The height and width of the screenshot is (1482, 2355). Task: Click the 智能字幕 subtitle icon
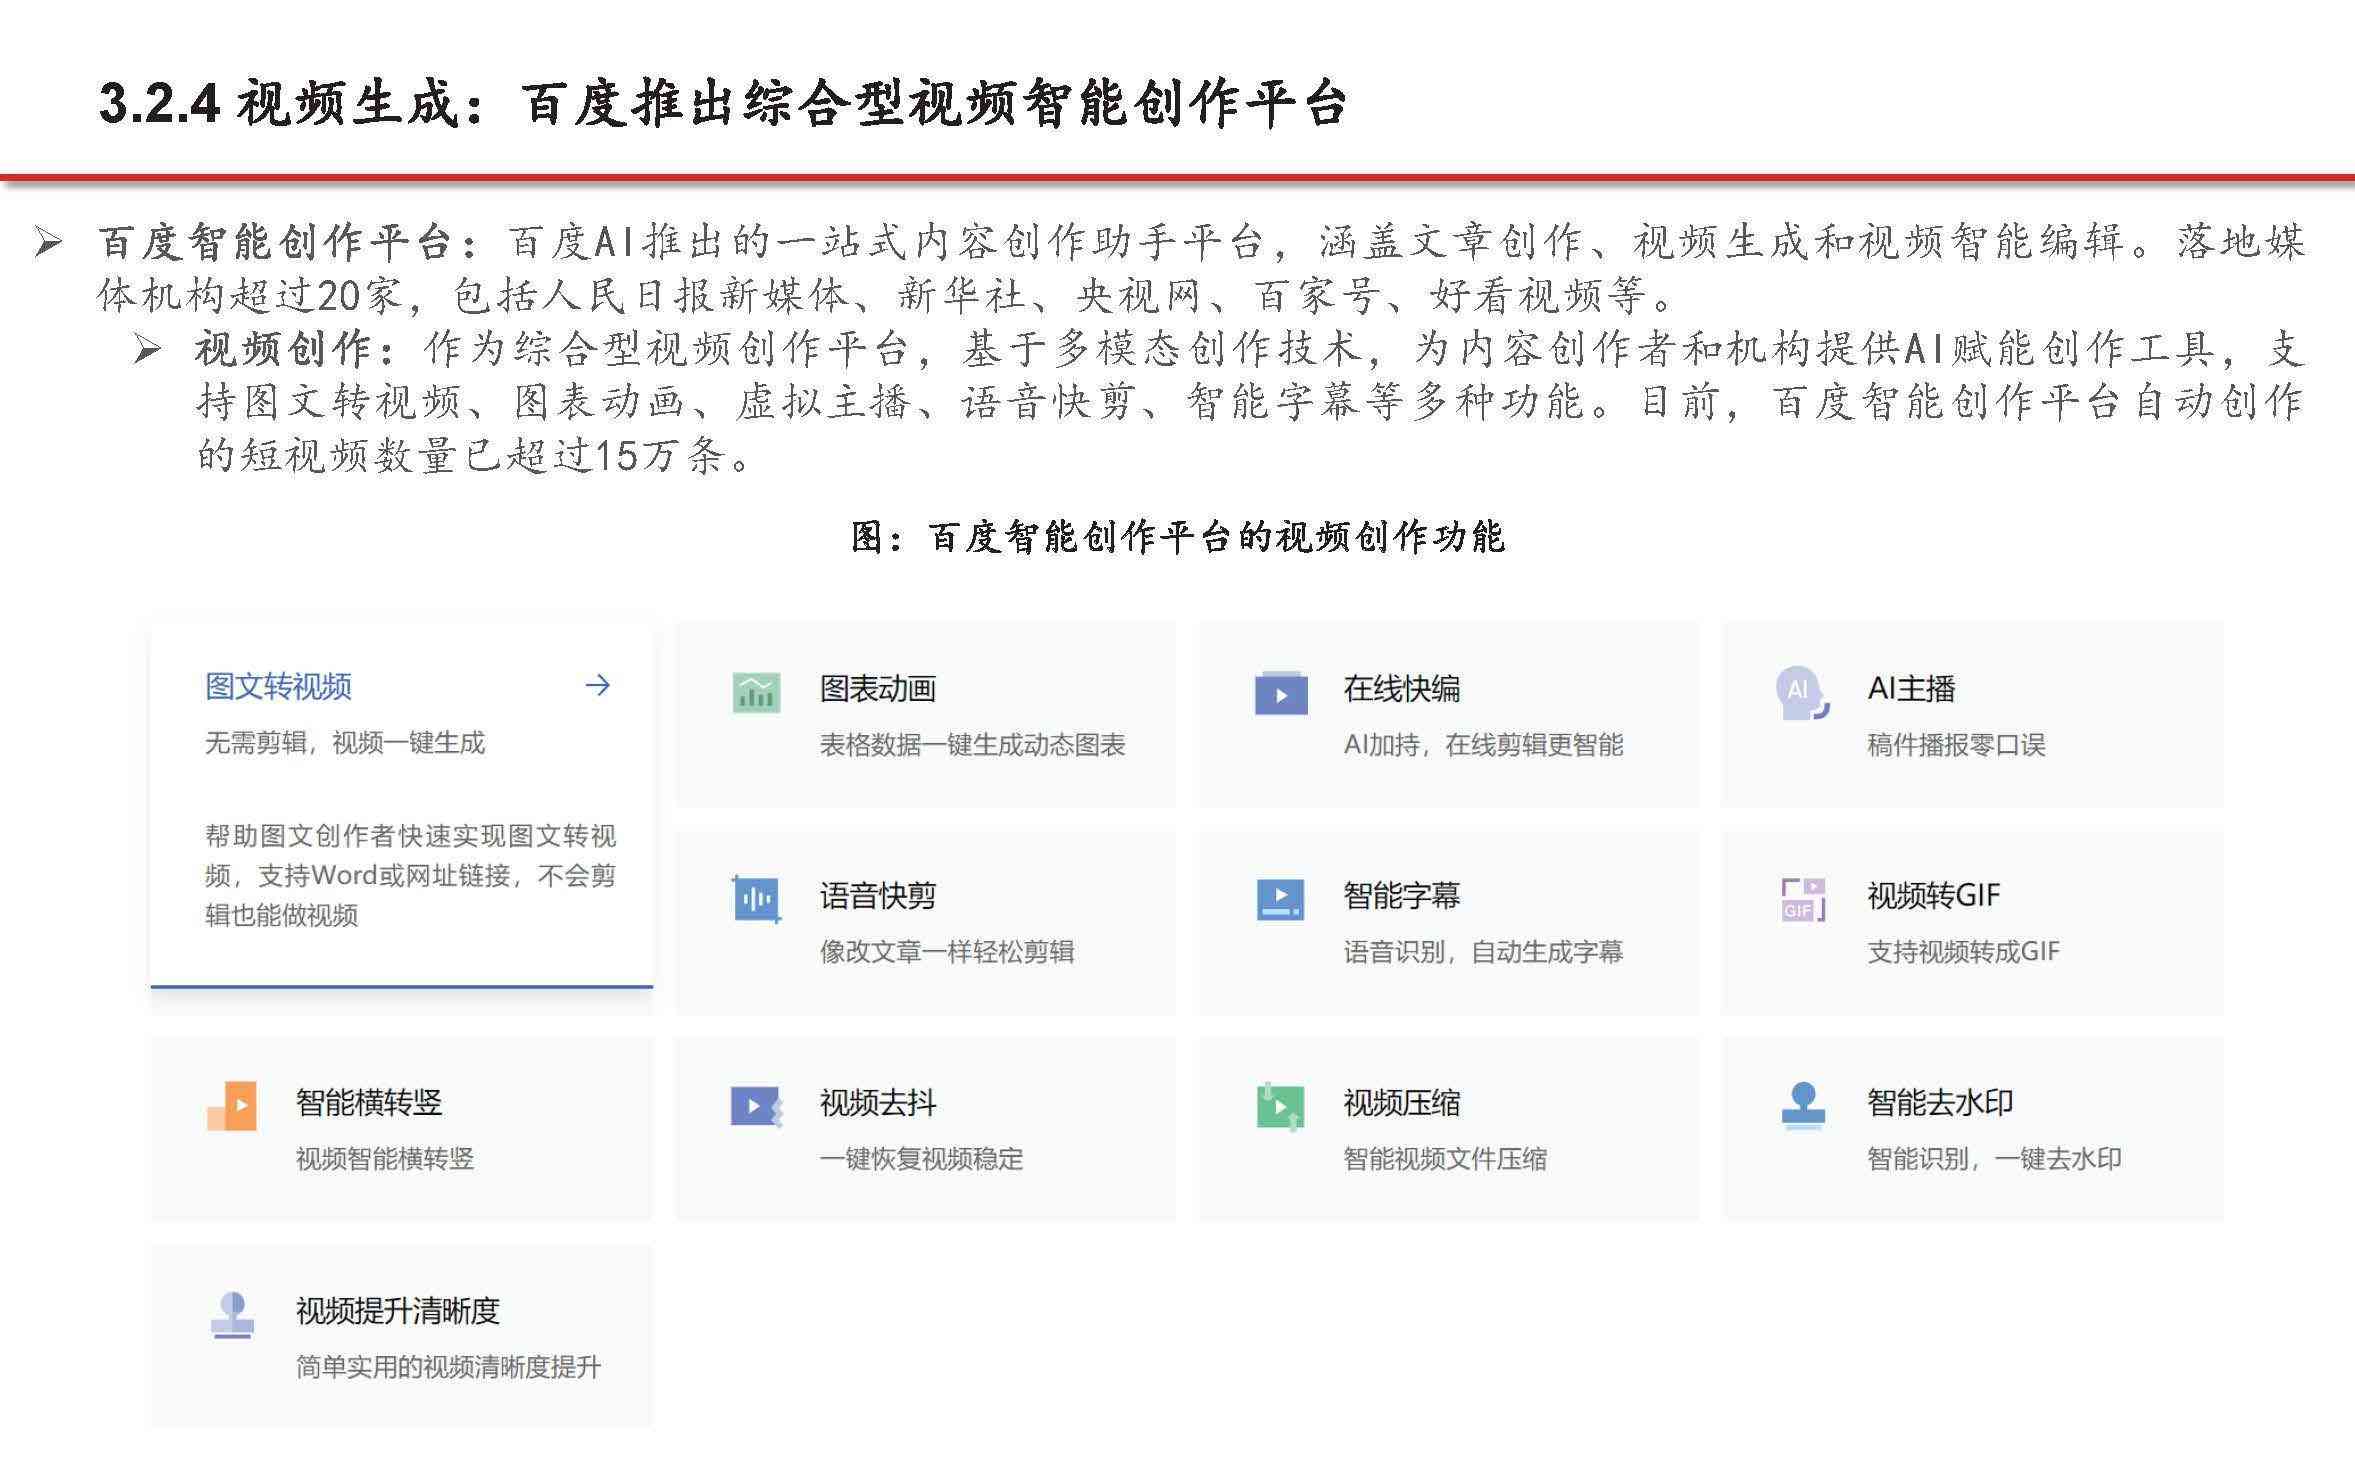tap(1280, 899)
